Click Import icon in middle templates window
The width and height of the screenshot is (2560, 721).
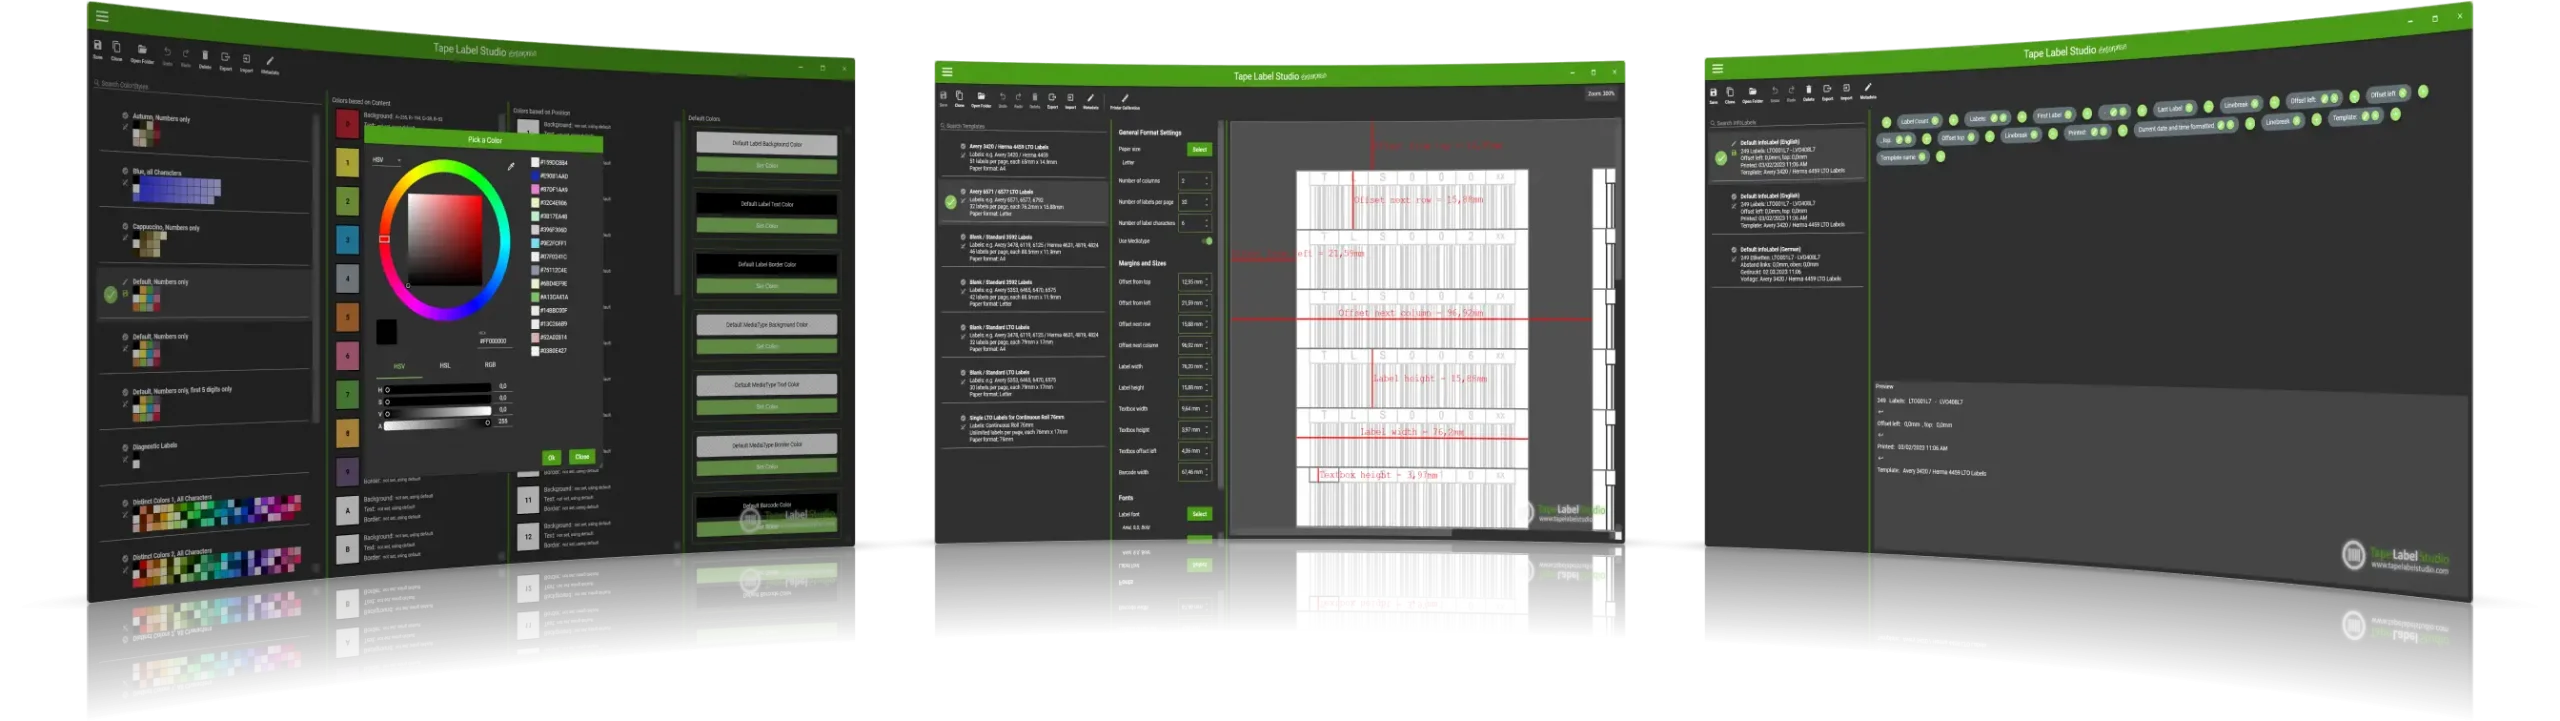click(1070, 100)
